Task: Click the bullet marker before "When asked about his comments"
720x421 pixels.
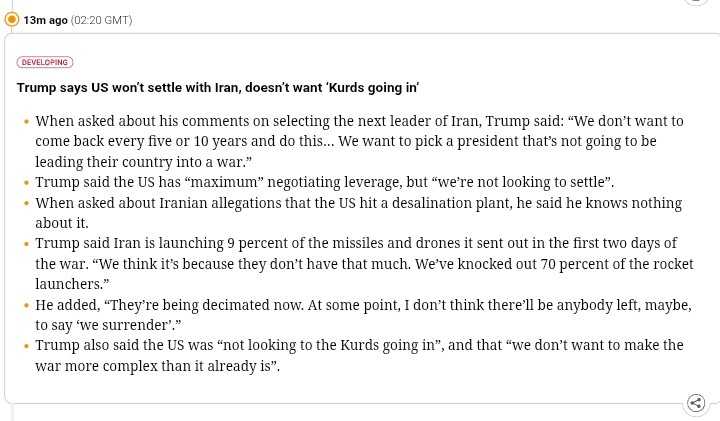Action: pyautogui.click(x=26, y=122)
